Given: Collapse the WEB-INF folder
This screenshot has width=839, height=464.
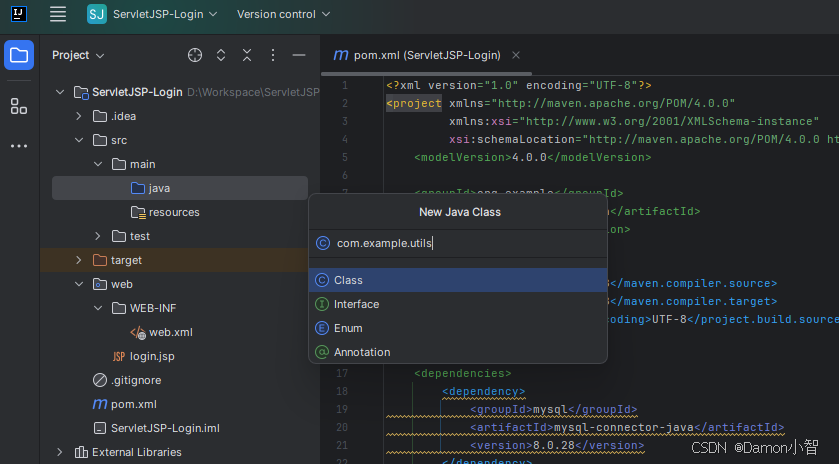Looking at the screenshot, I should [98, 308].
